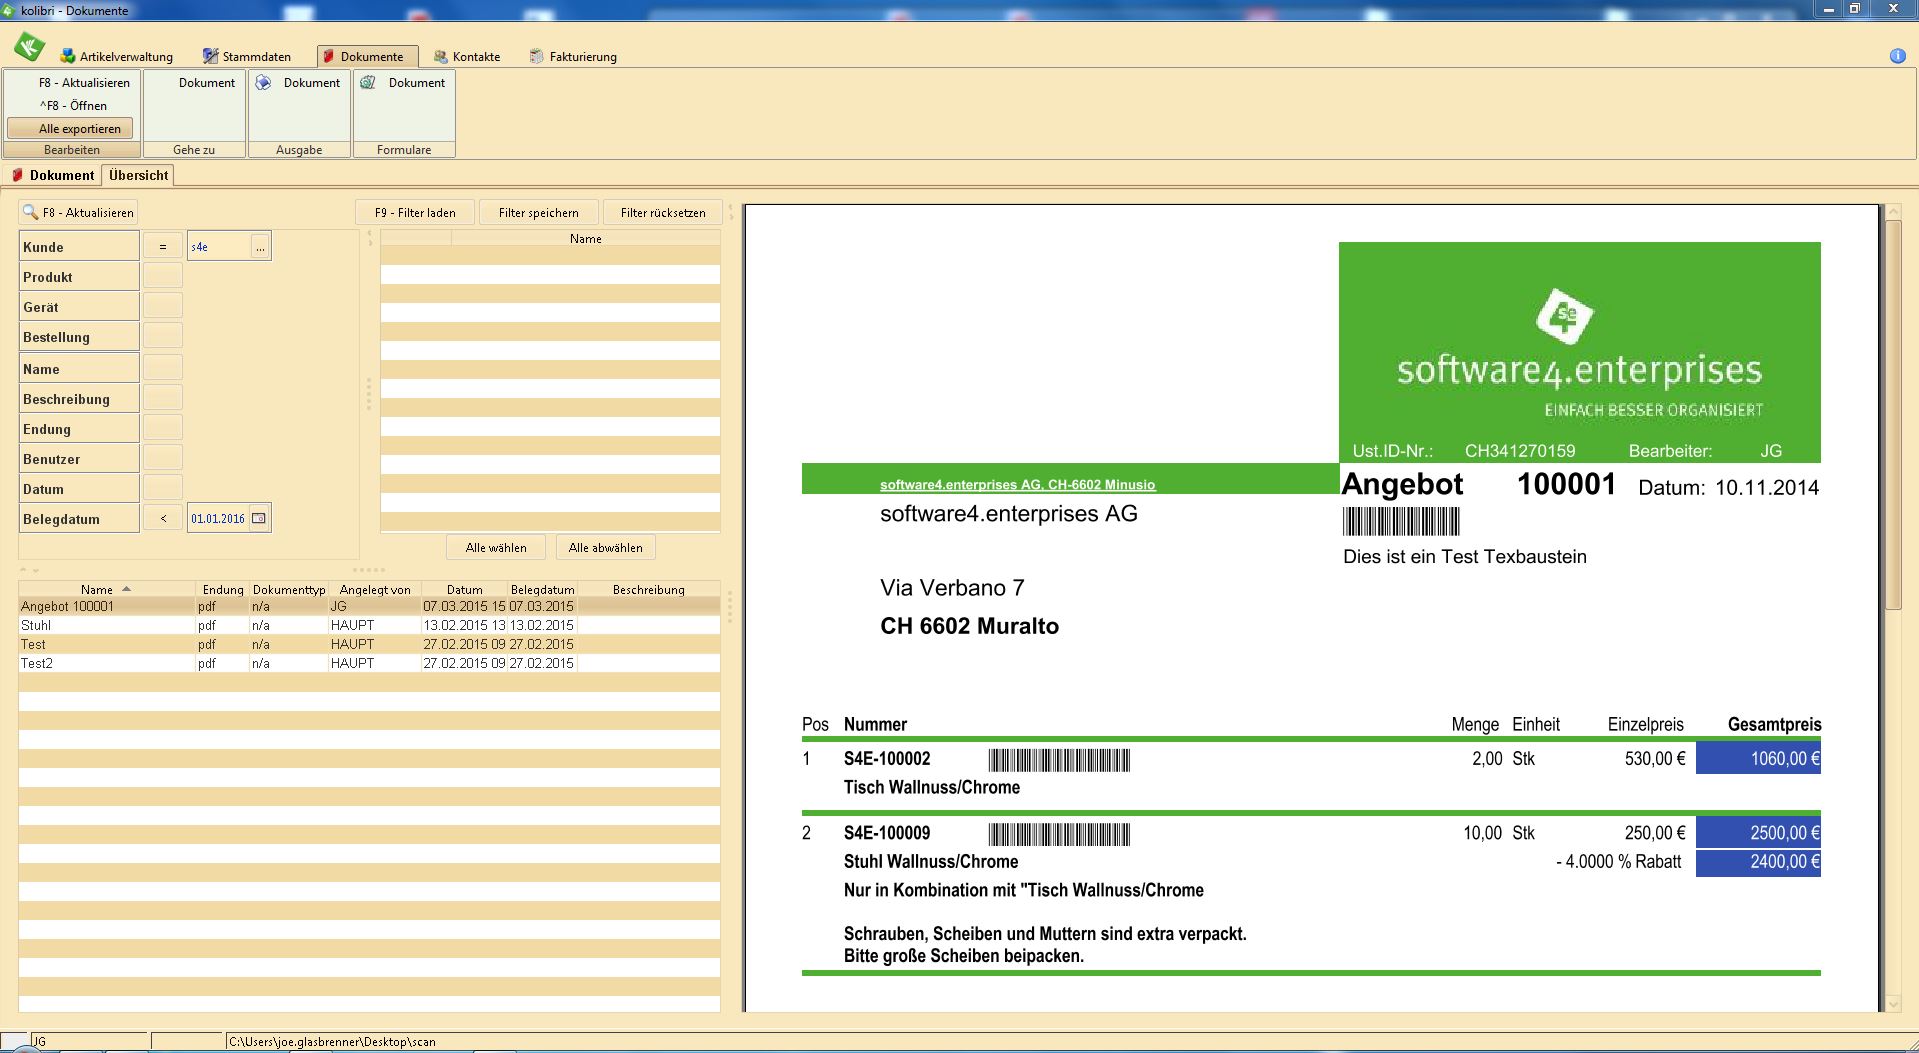1919x1053 pixels.
Task: Open Kunde lookup with the ellipsis button
Action: coord(260,246)
